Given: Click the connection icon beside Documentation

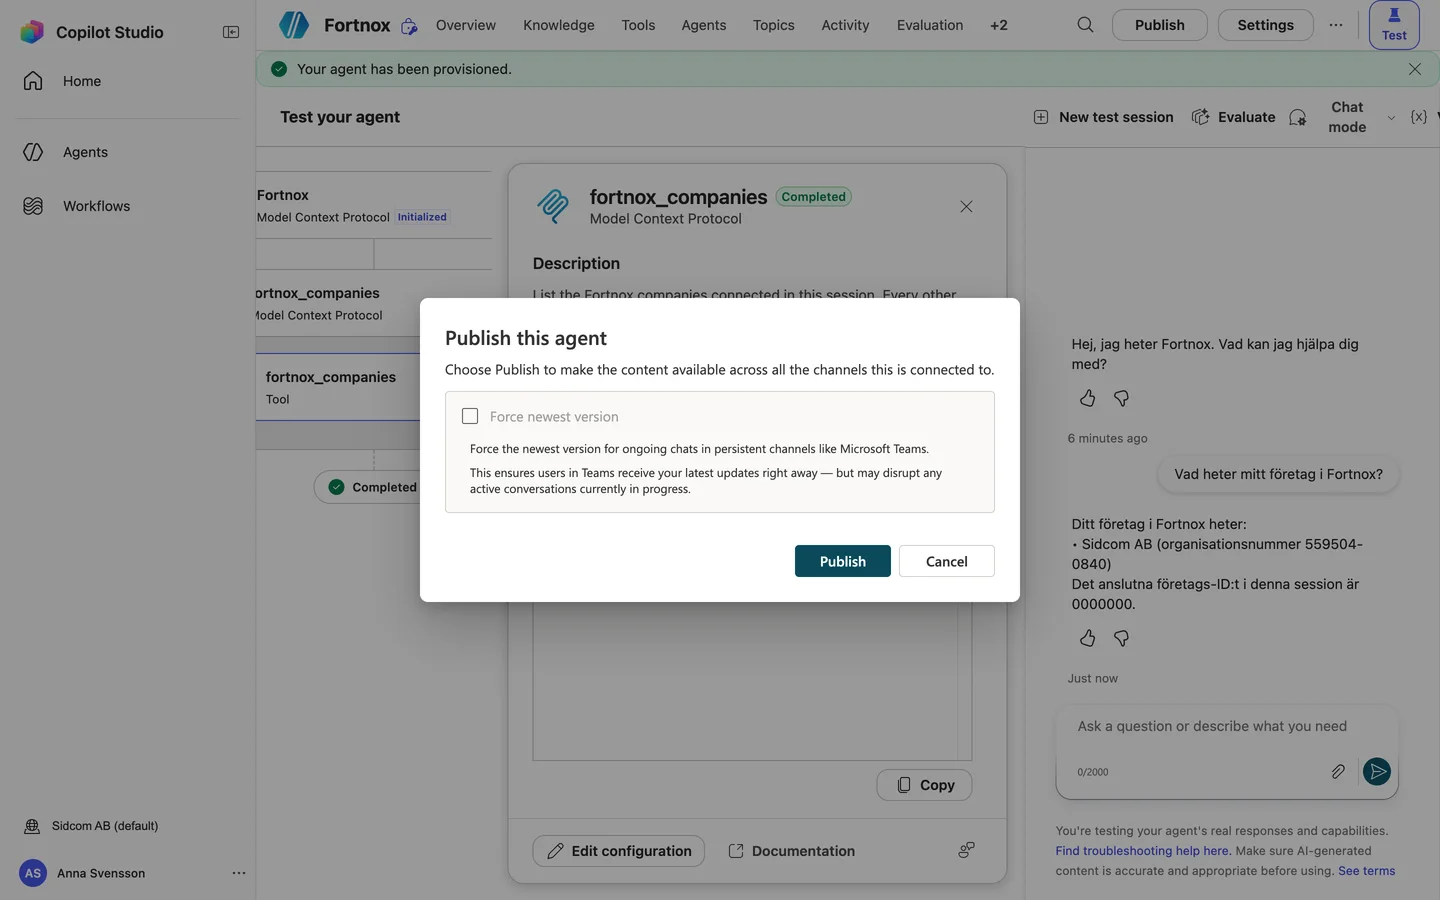Looking at the screenshot, I should coord(966,850).
